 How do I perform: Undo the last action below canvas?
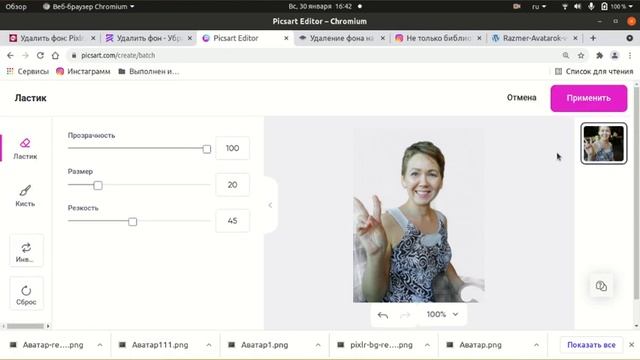pyautogui.click(x=383, y=315)
